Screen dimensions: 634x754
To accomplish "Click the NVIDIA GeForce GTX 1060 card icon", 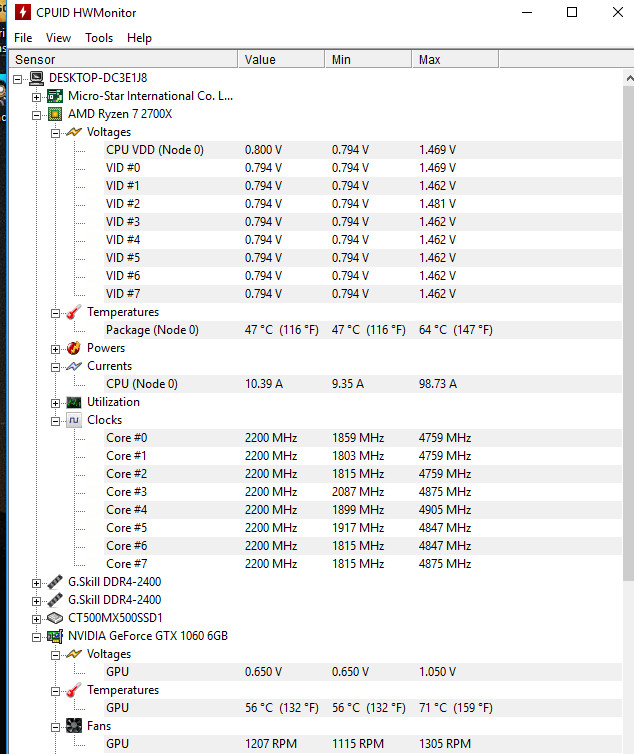I will (x=55, y=636).
